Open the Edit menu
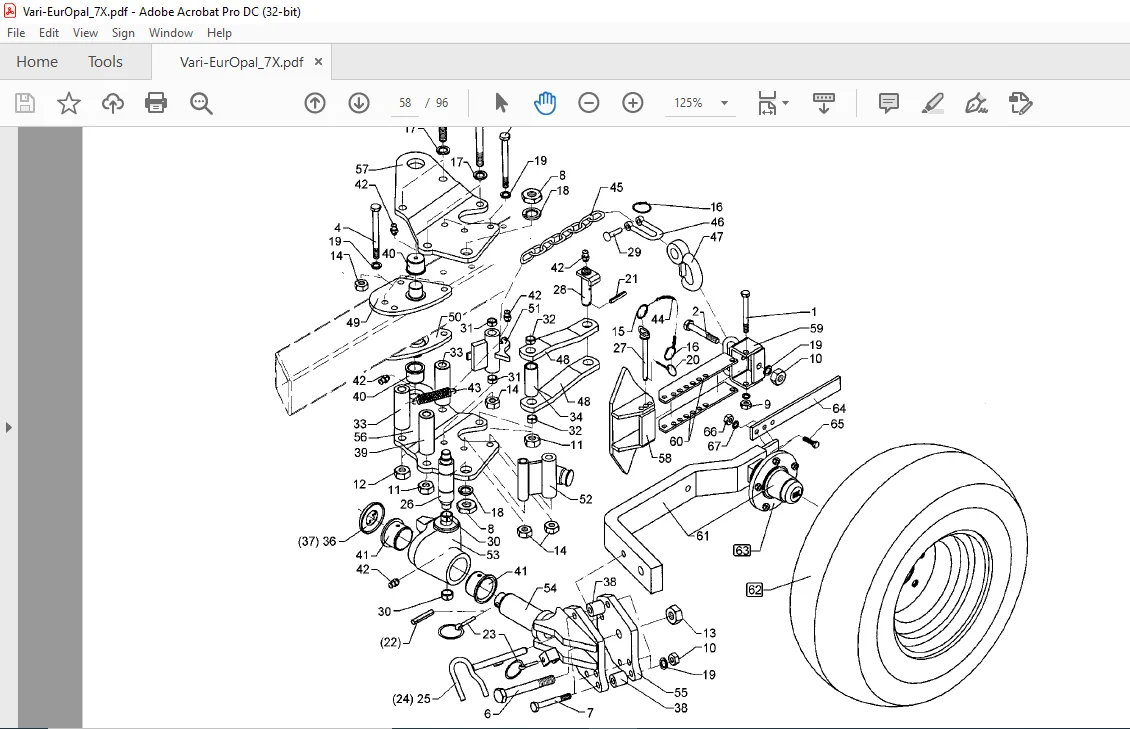1130x729 pixels. 49,32
